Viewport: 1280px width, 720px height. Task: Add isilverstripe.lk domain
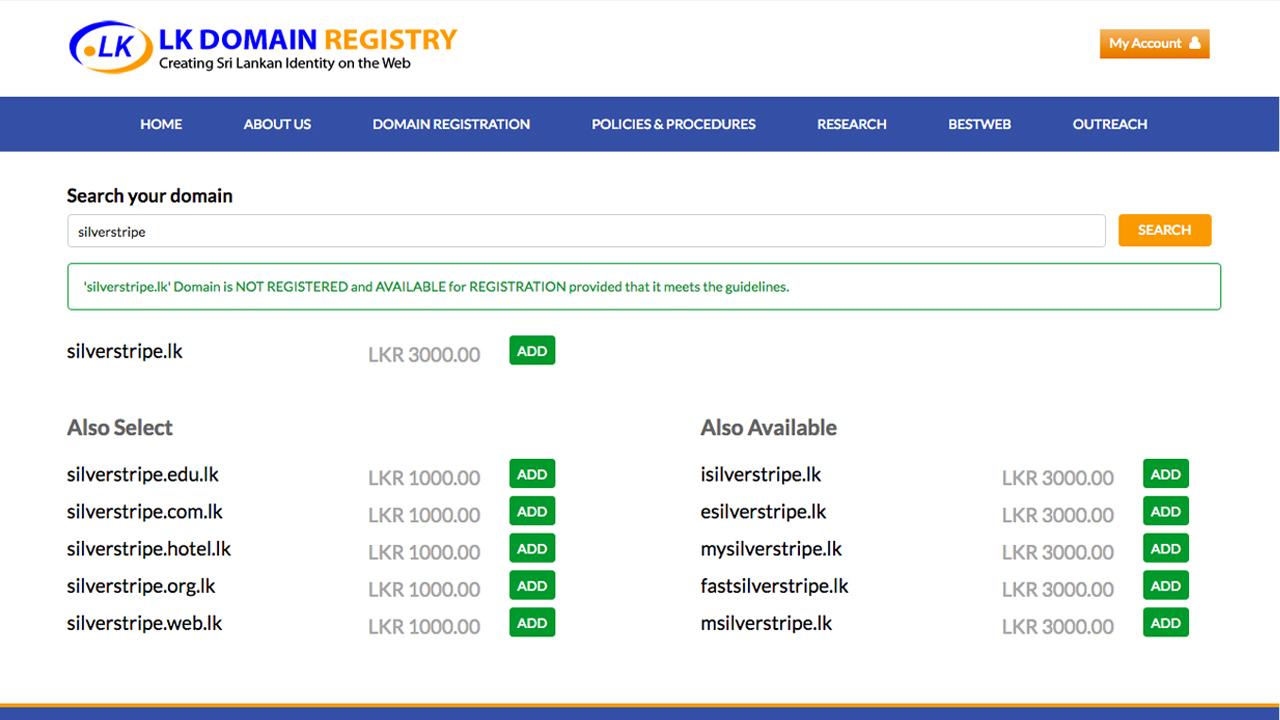coord(1165,475)
